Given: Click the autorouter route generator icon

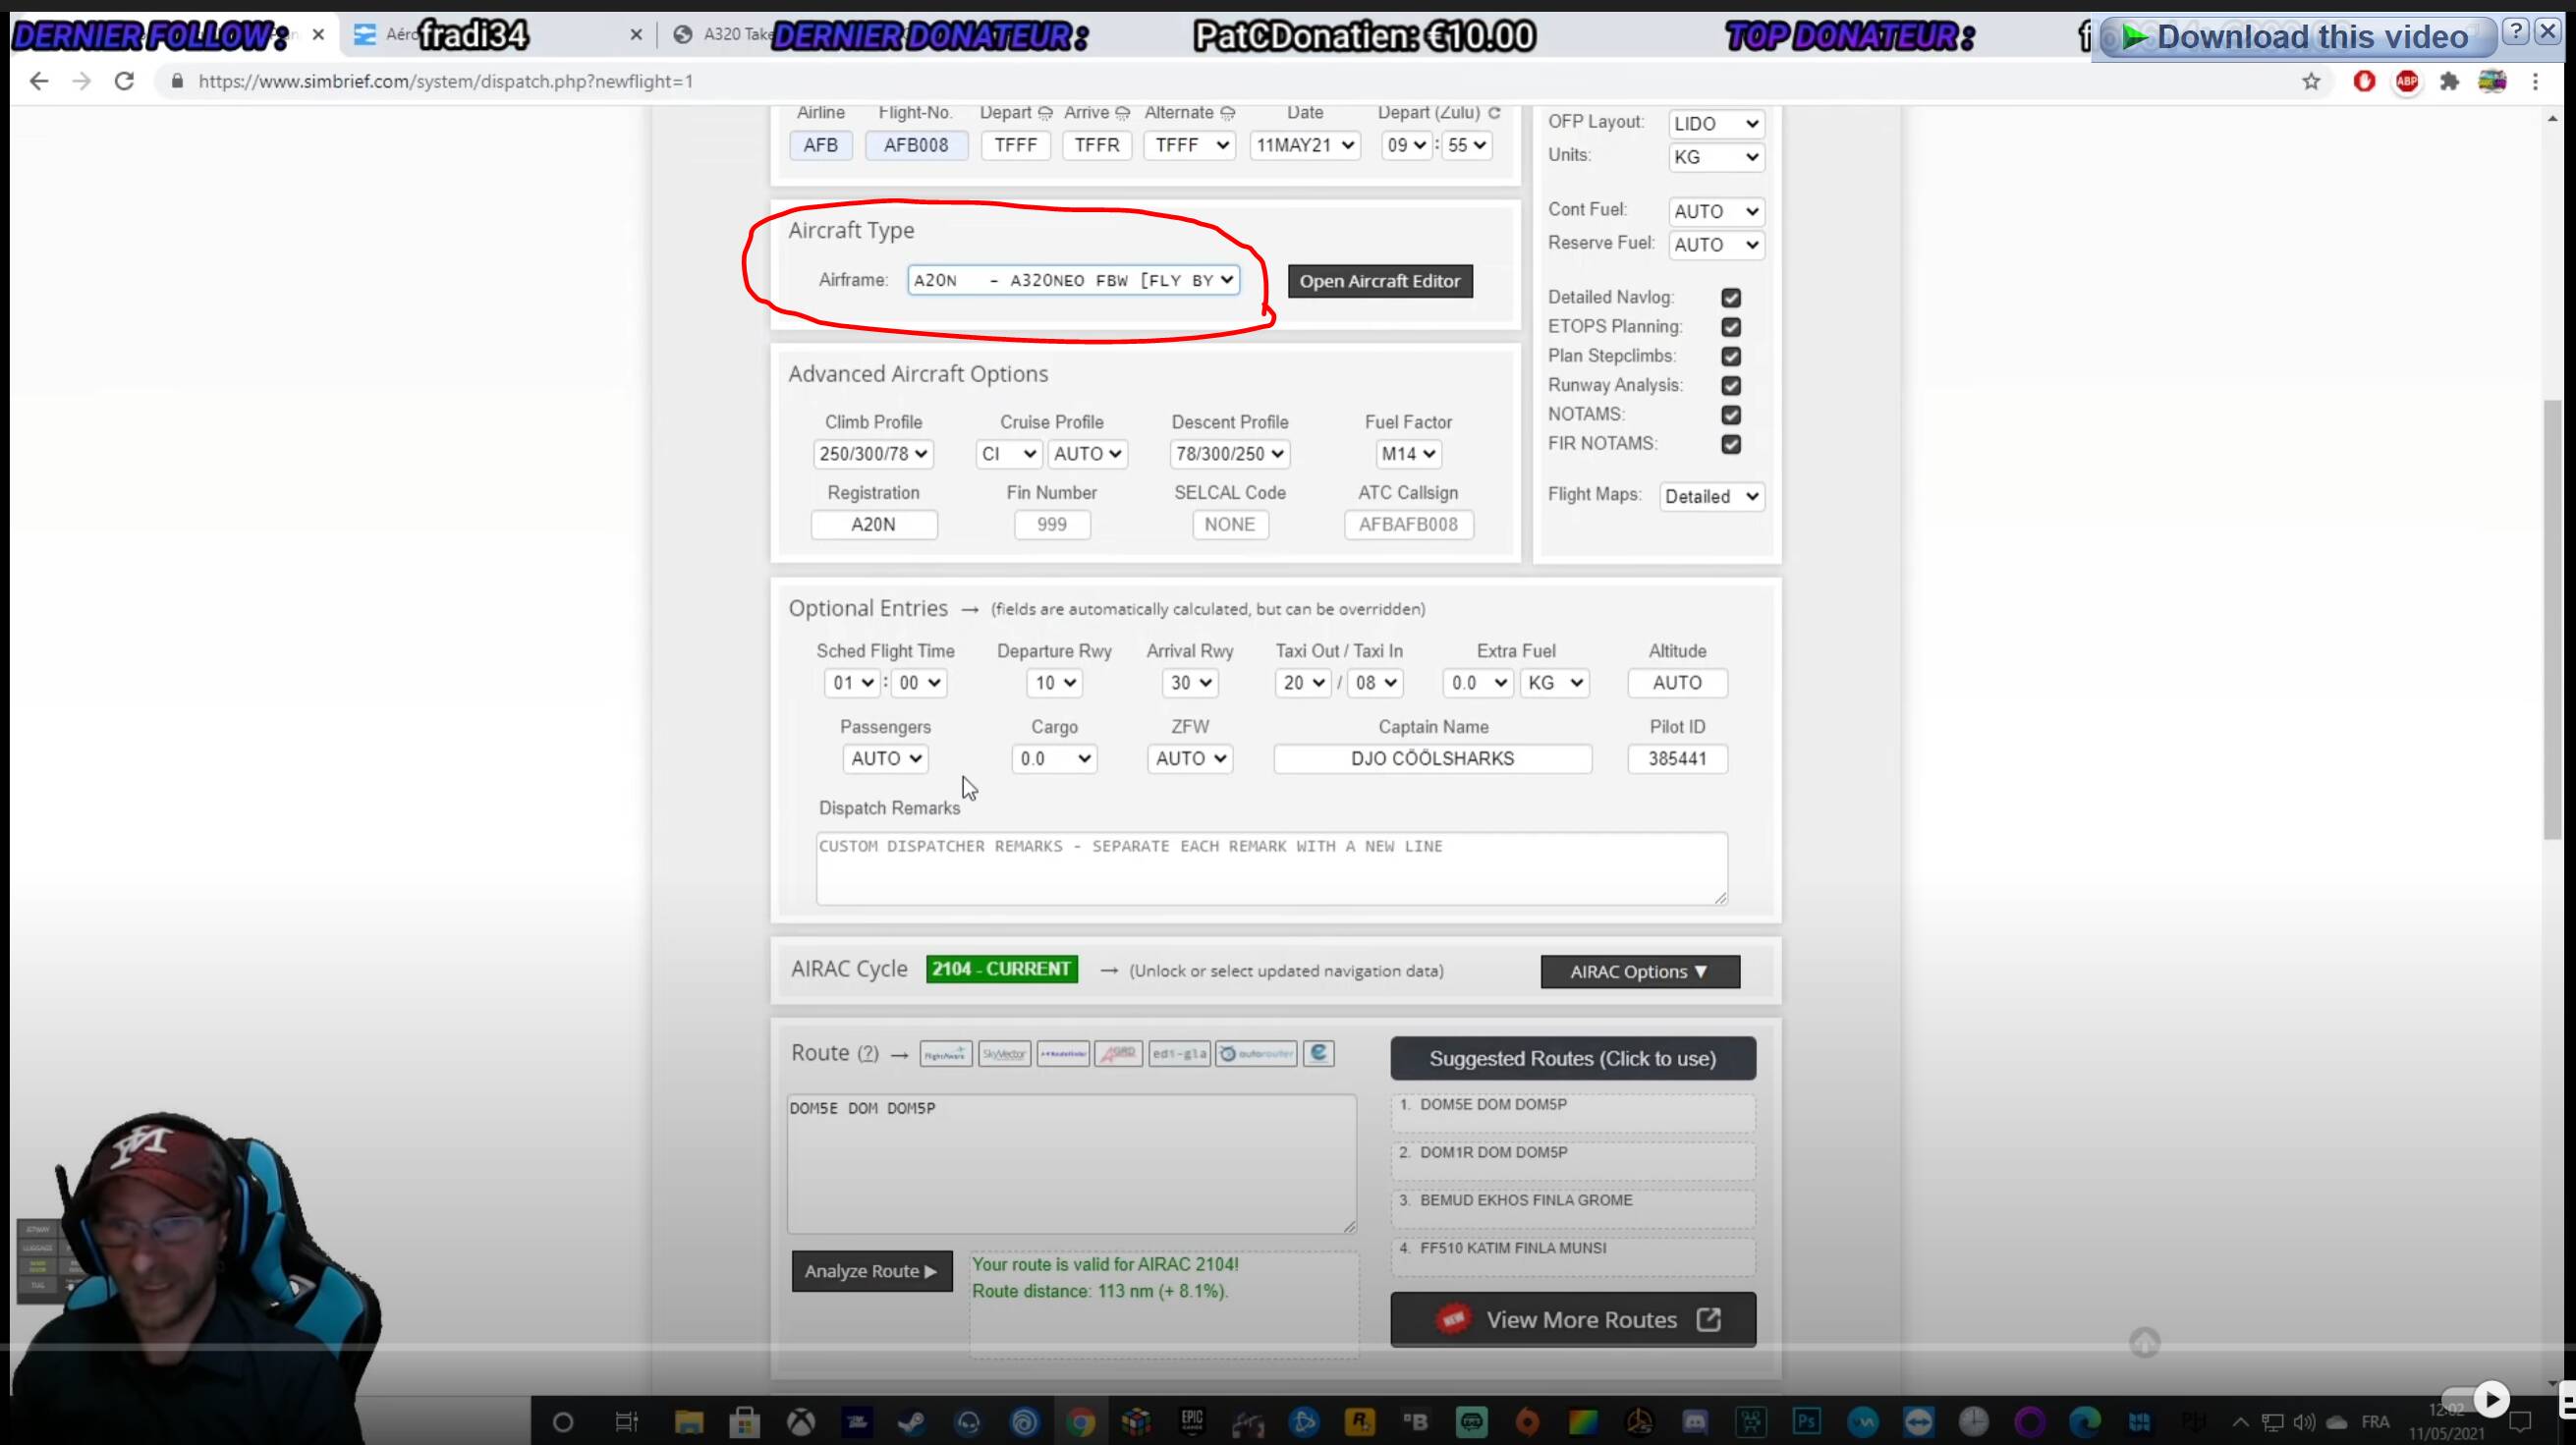Looking at the screenshot, I should (1255, 1053).
